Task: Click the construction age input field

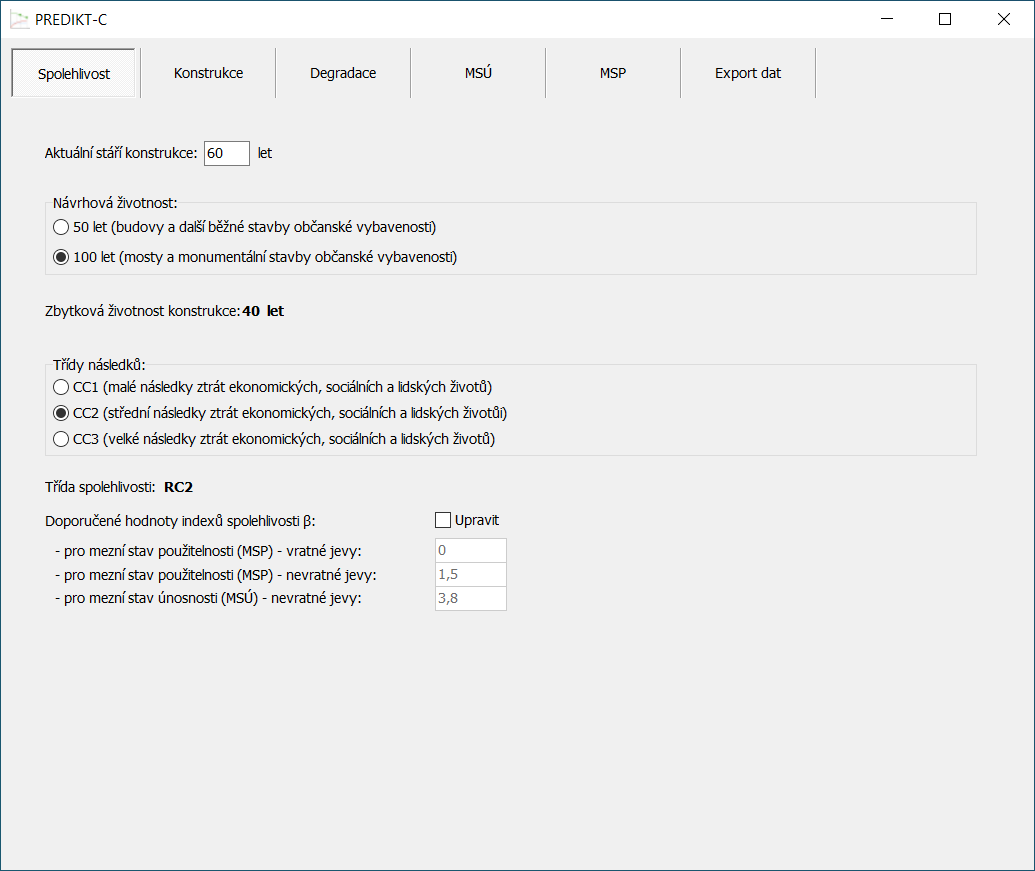Action: point(226,153)
